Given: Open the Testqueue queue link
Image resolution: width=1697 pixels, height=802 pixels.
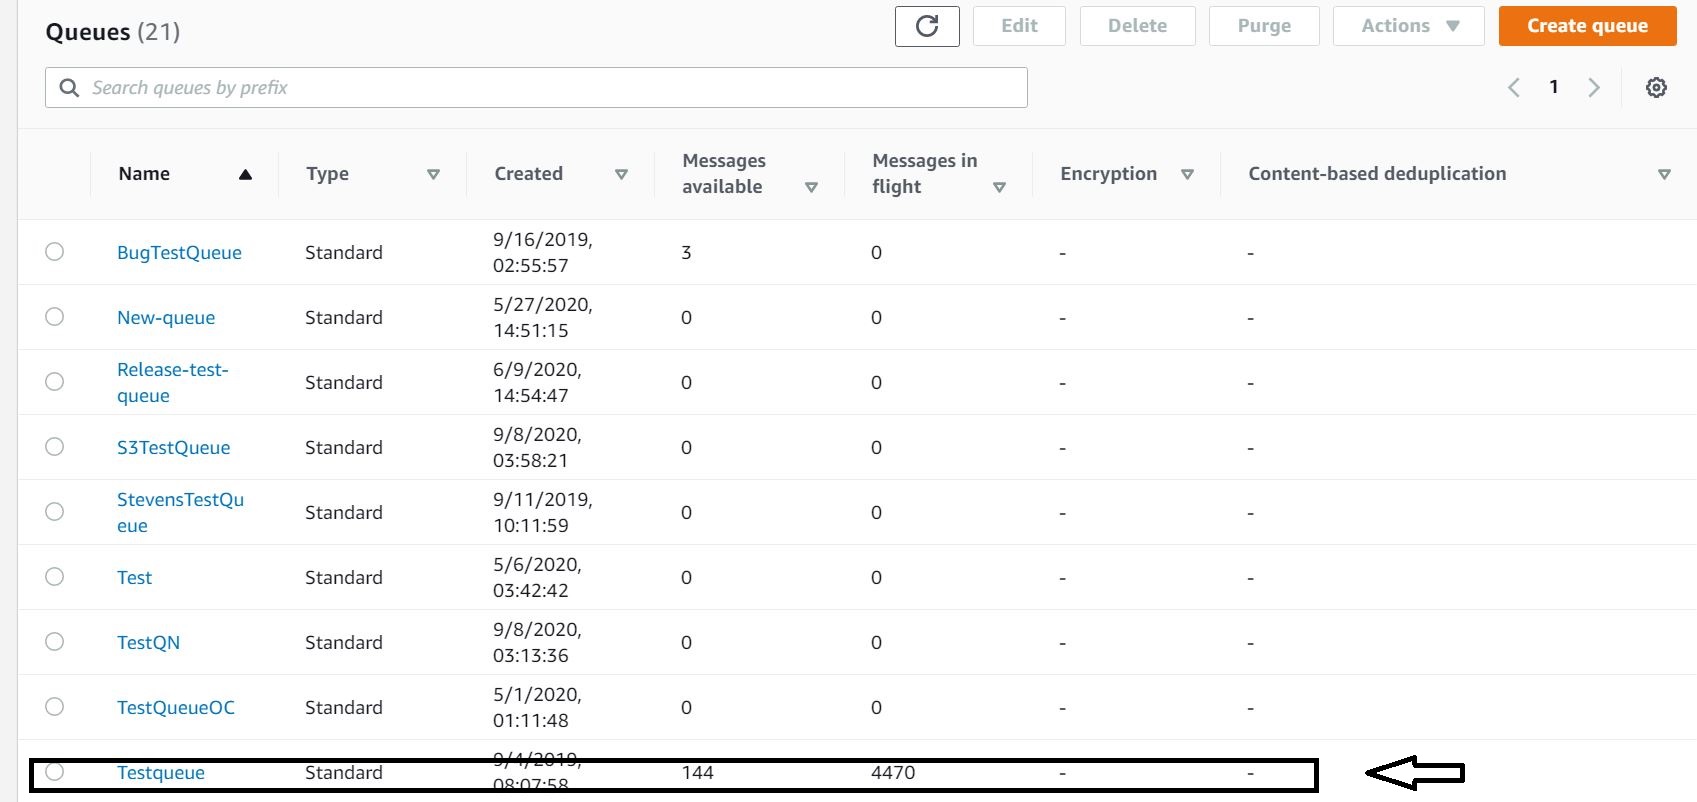Looking at the screenshot, I should coord(161,773).
